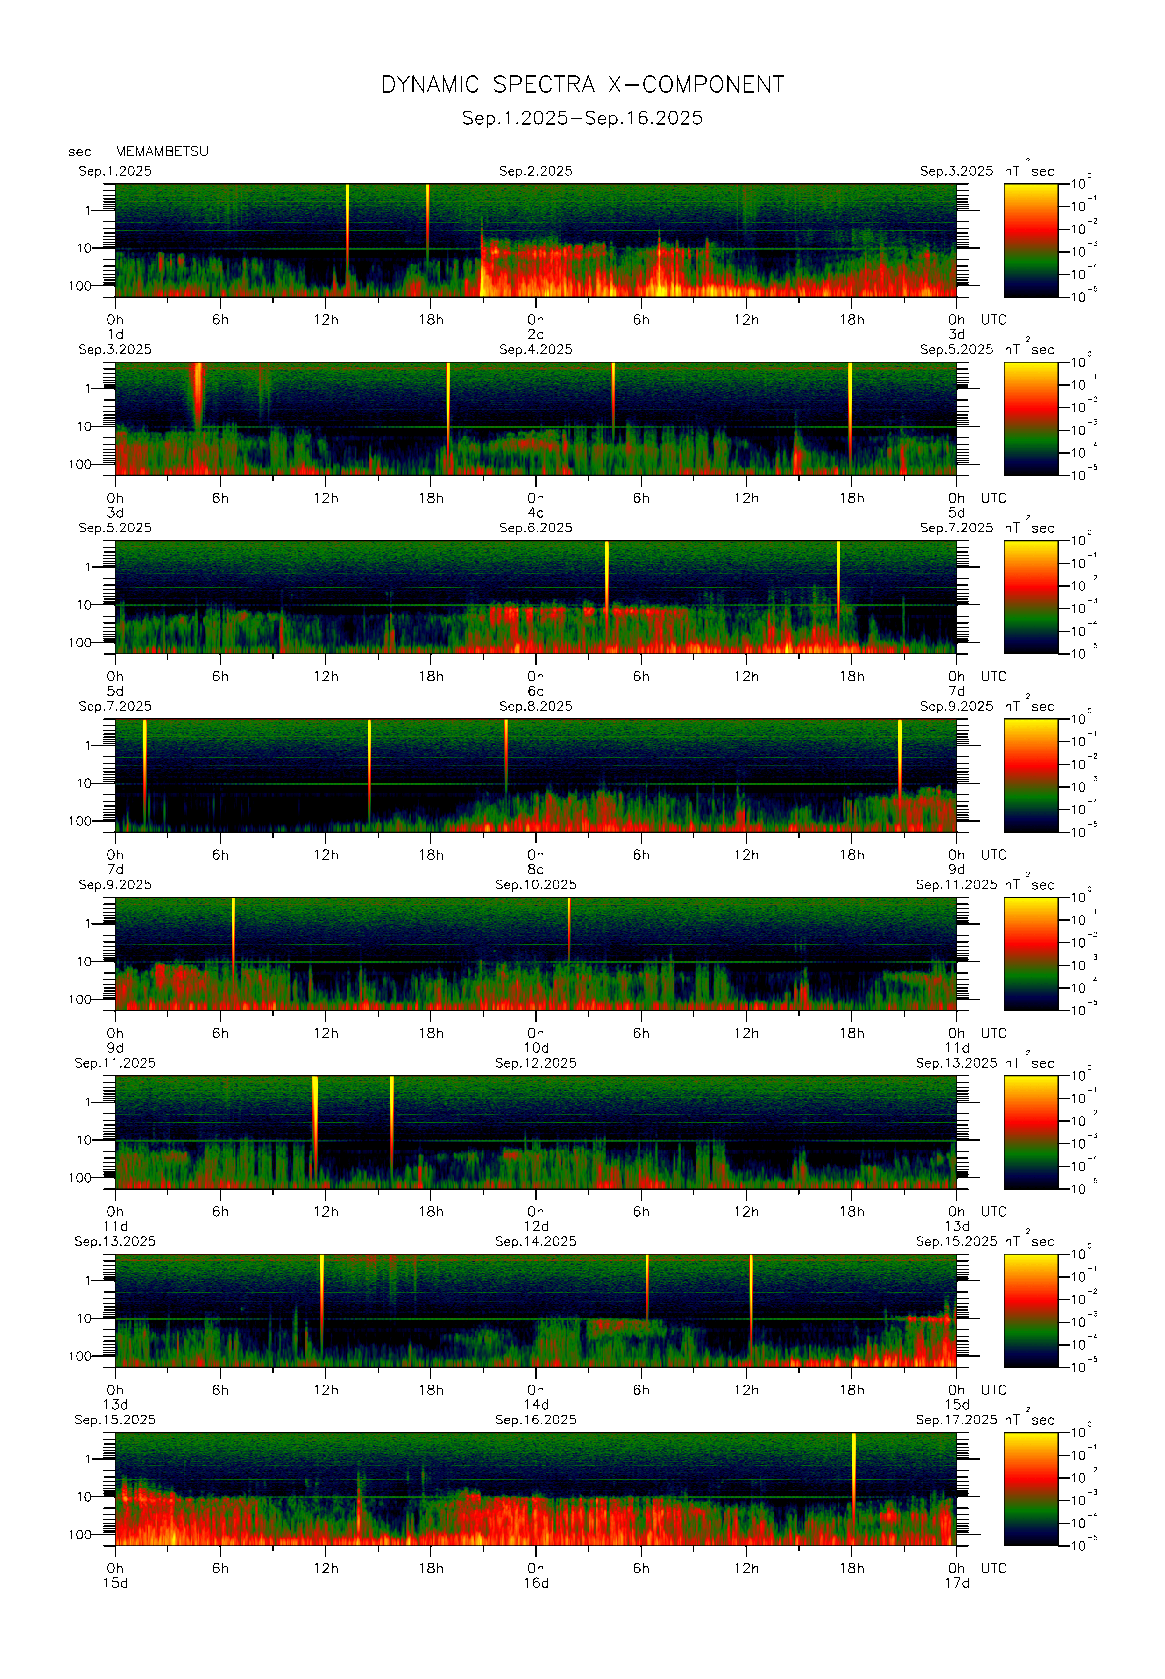
Task: Select the sixth spectrogram's color scale bar
Action: tap(1030, 1132)
